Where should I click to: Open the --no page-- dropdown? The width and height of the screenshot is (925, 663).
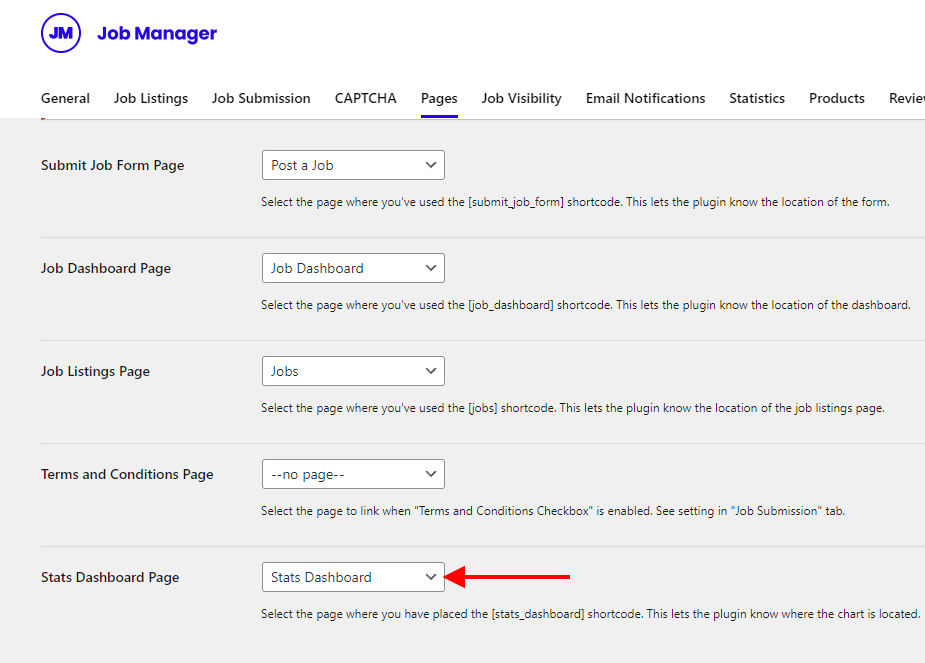click(x=353, y=474)
